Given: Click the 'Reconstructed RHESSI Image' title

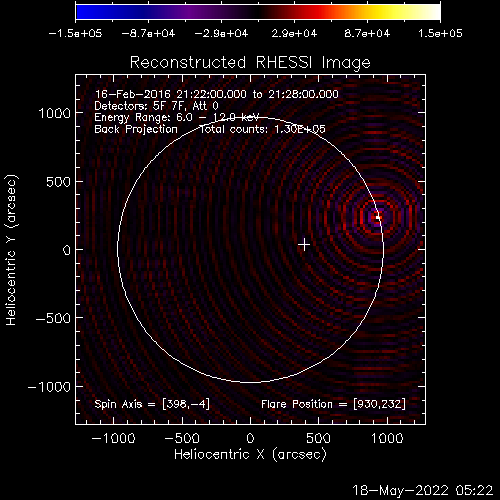Looking at the screenshot, I should [x=250, y=62].
